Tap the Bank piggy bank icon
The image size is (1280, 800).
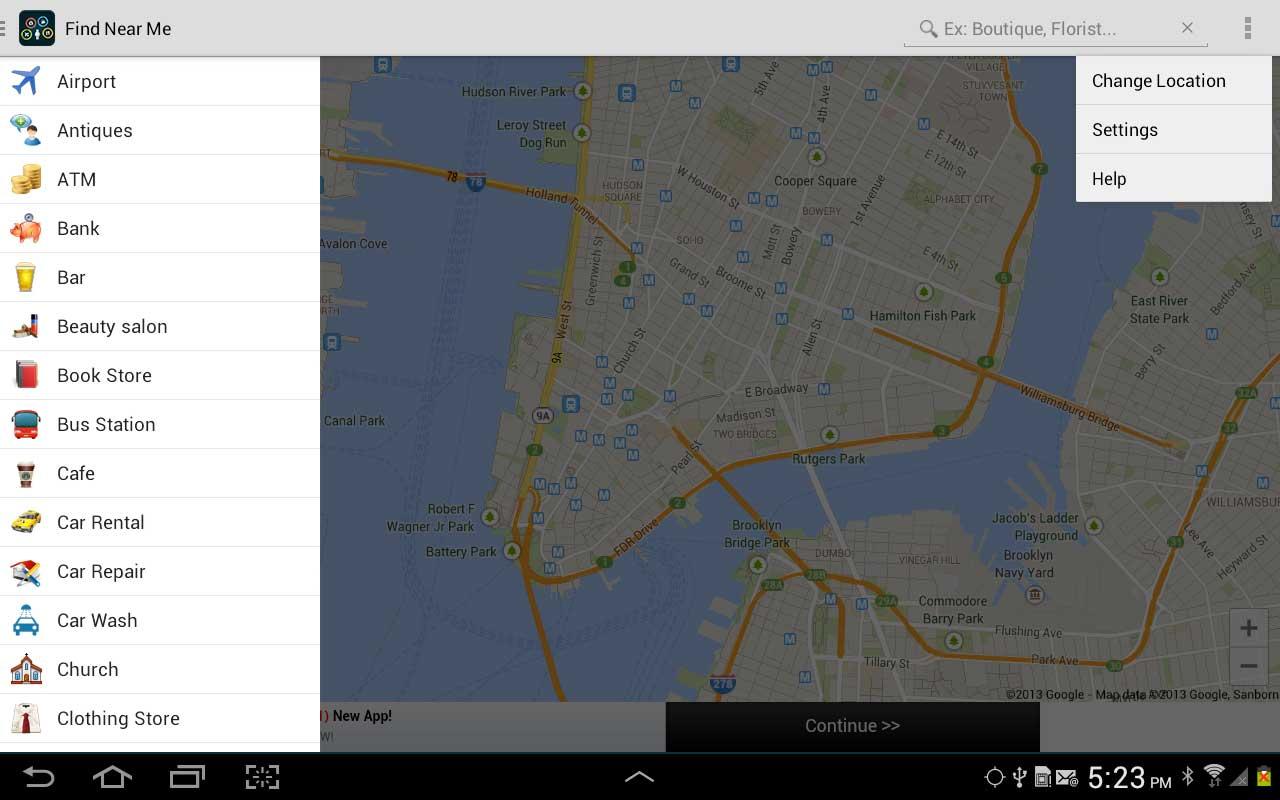(26, 228)
